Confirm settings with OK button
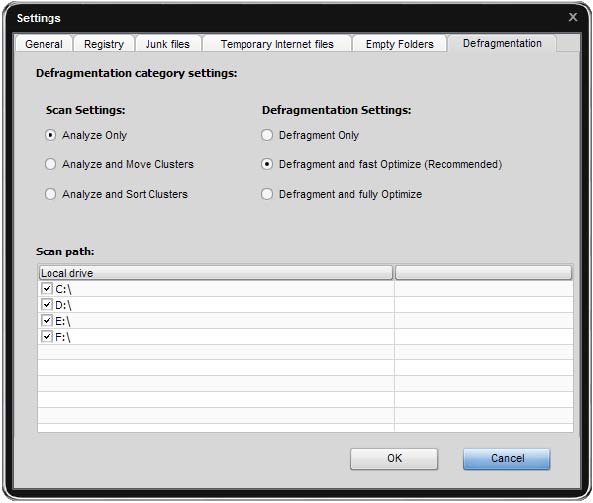This screenshot has height=503, width=593. pos(394,459)
